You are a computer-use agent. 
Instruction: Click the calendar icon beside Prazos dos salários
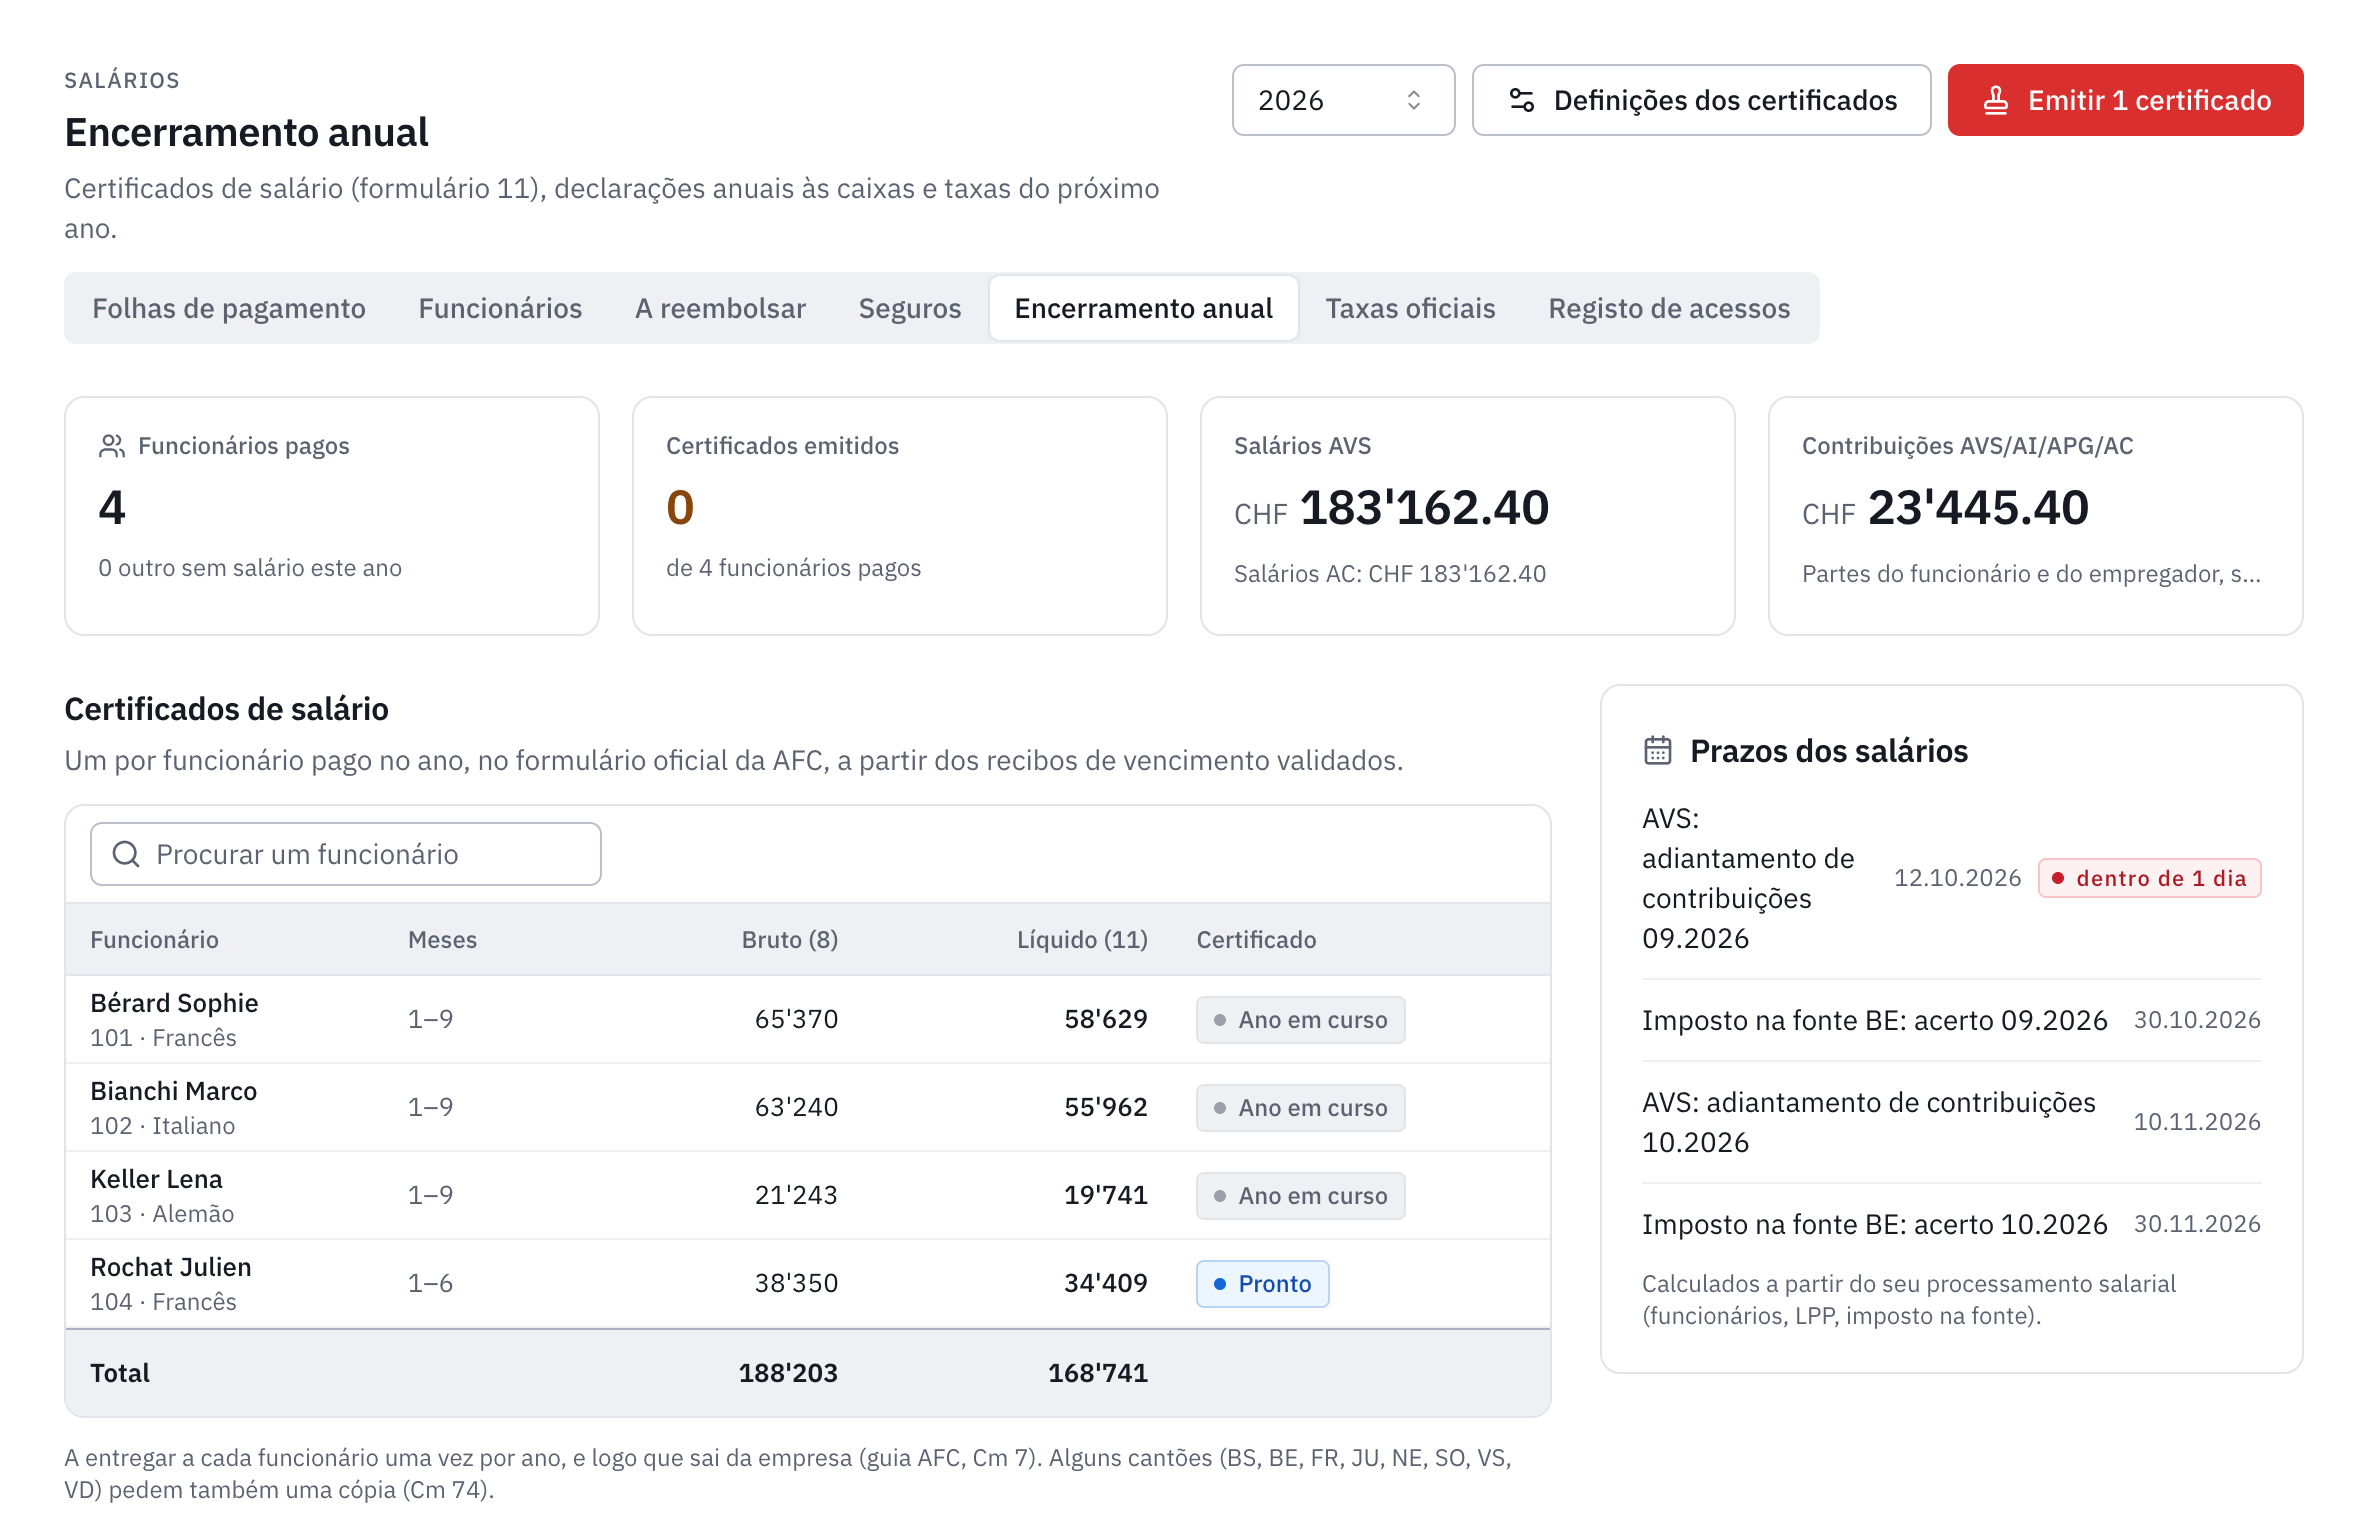click(x=1658, y=750)
